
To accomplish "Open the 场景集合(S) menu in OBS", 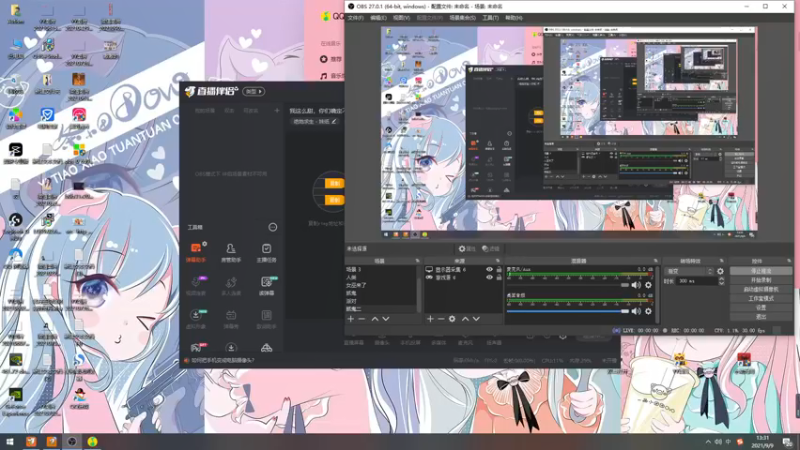I will coord(462,18).
